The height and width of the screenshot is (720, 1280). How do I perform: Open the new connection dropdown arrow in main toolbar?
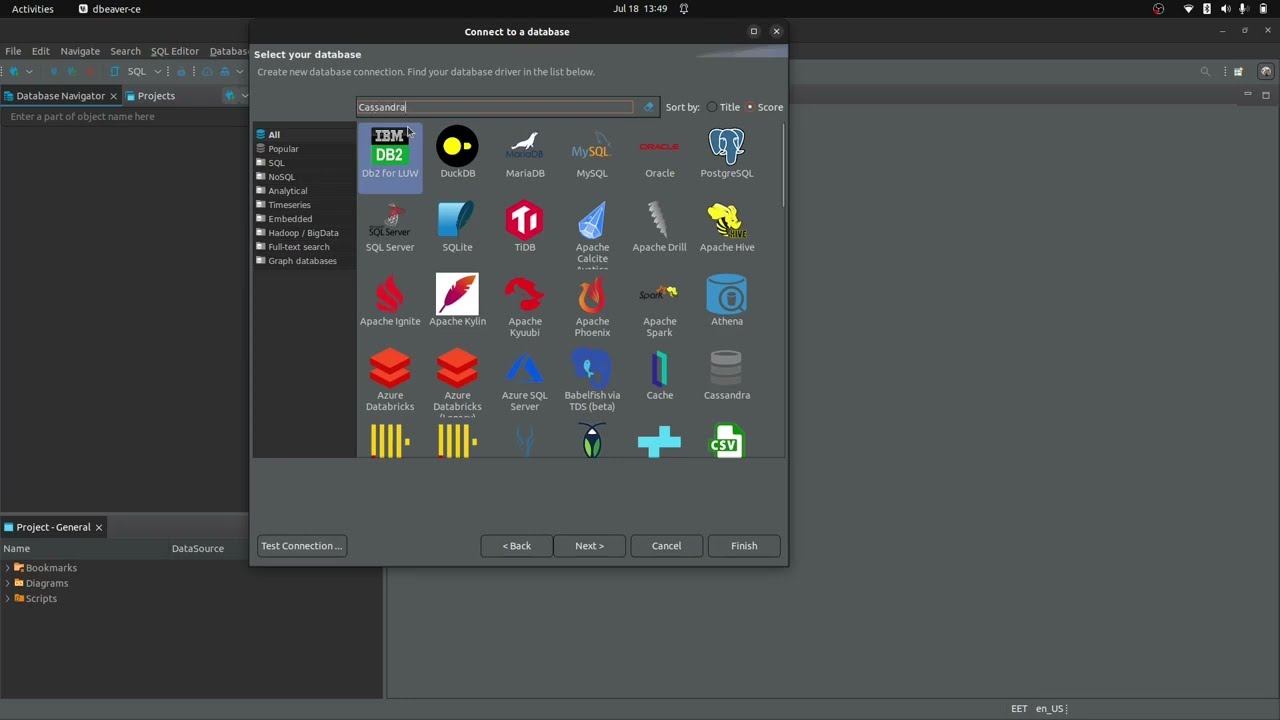coord(29,72)
